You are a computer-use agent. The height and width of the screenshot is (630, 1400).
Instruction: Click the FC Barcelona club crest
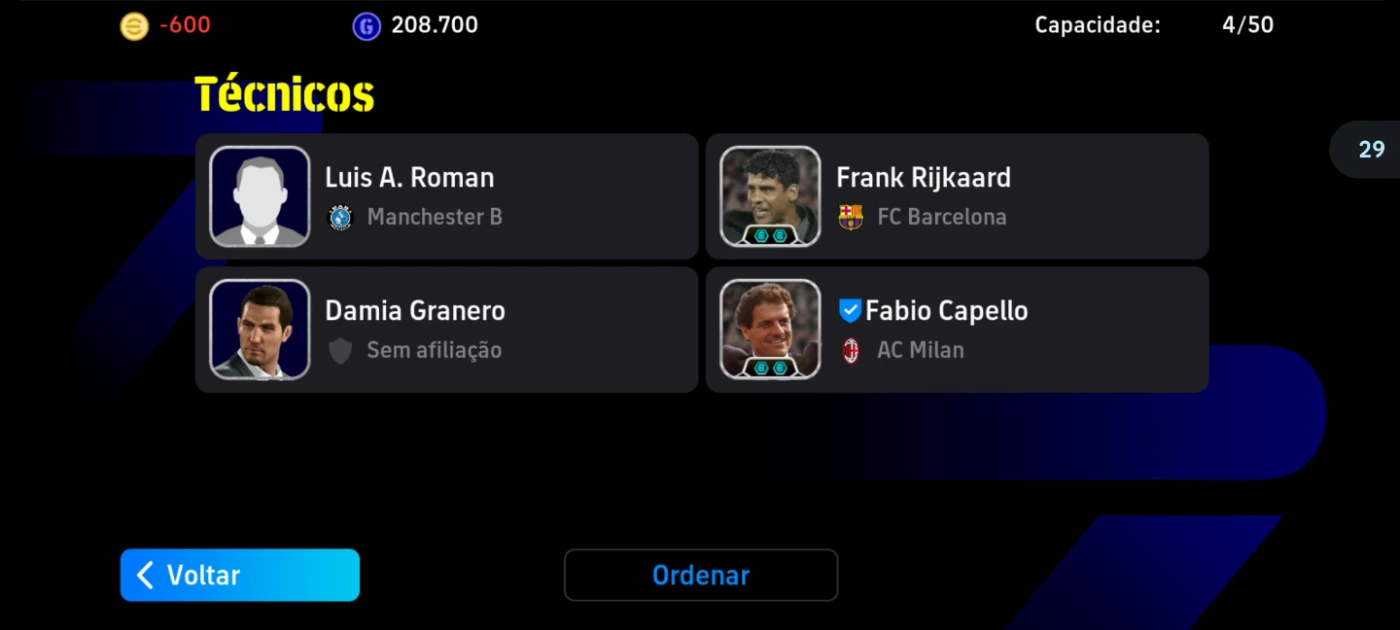(x=851, y=217)
